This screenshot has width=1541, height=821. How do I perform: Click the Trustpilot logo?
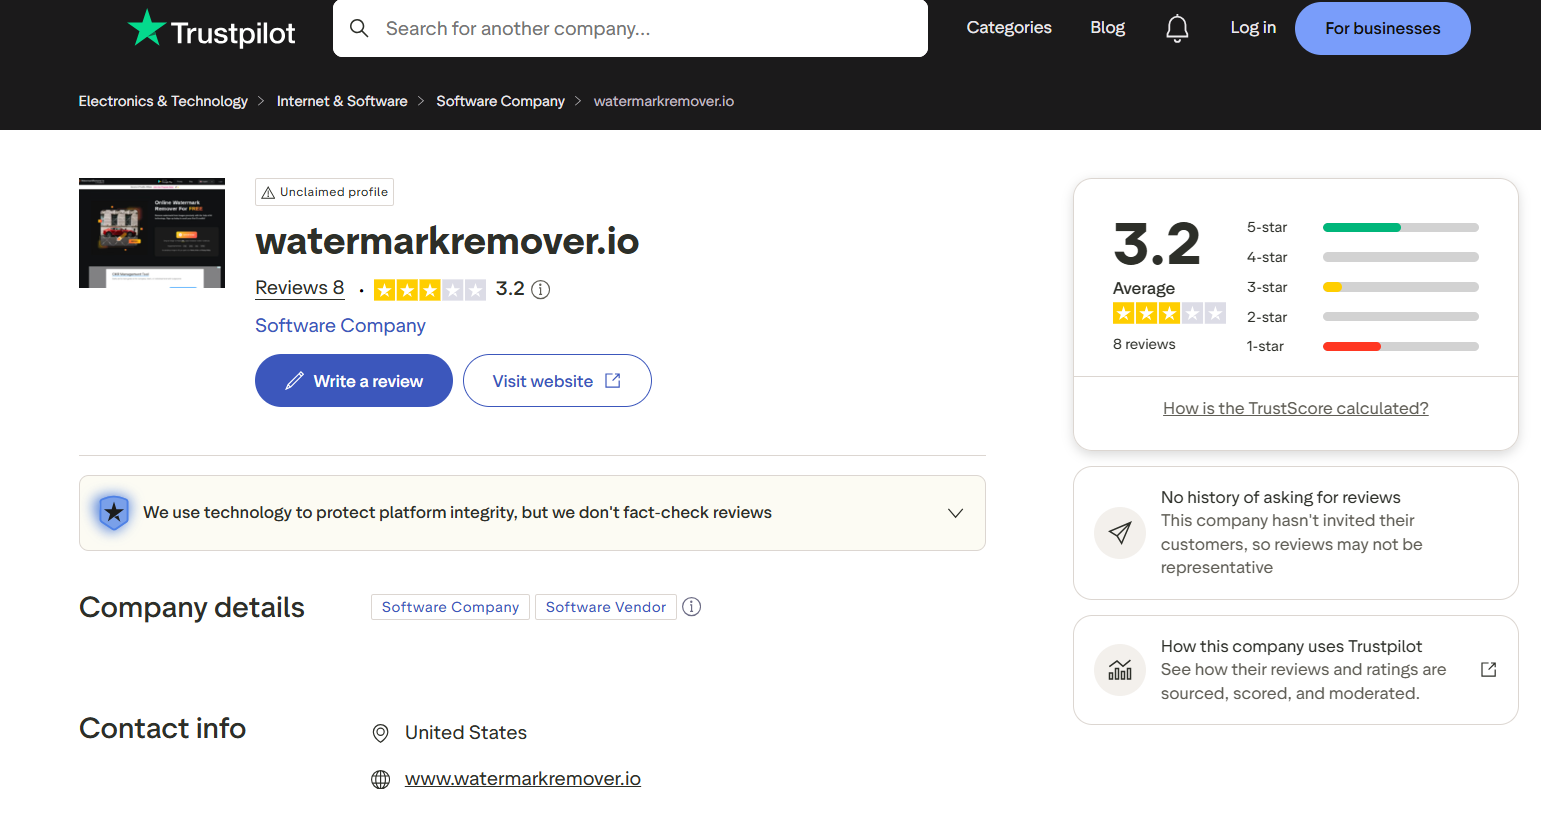pos(212,30)
